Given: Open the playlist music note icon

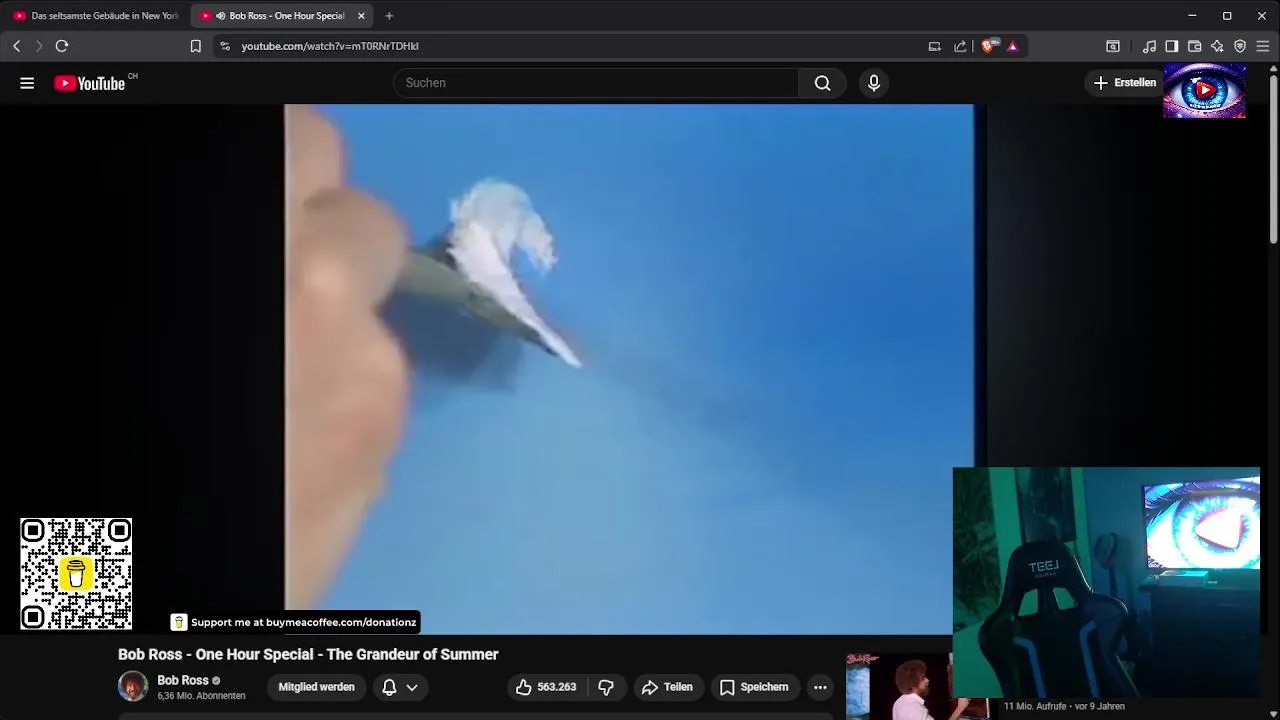Looking at the screenshot, I should point(1149,46).
